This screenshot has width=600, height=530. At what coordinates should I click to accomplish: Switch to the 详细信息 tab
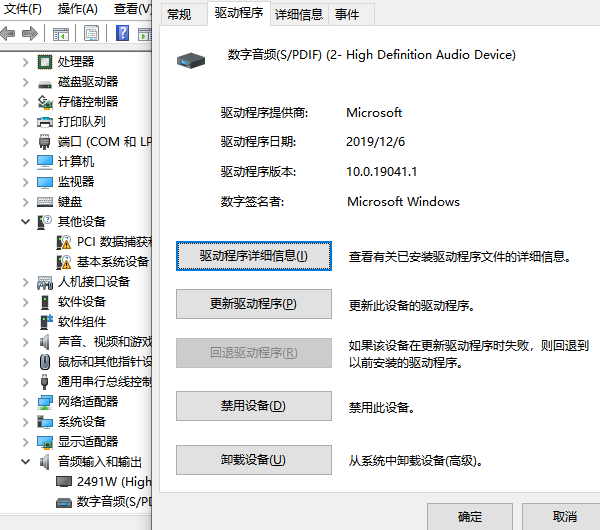(x=299, y=15)
